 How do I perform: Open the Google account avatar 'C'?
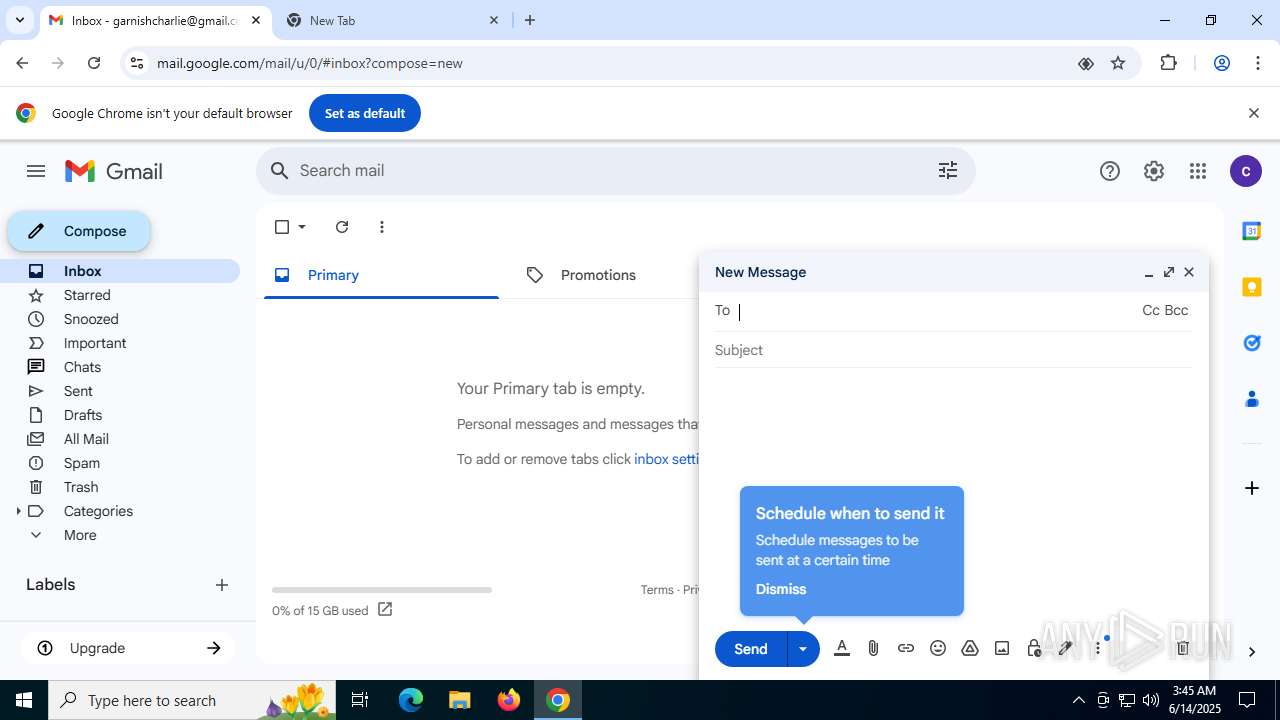point(1245,171)
